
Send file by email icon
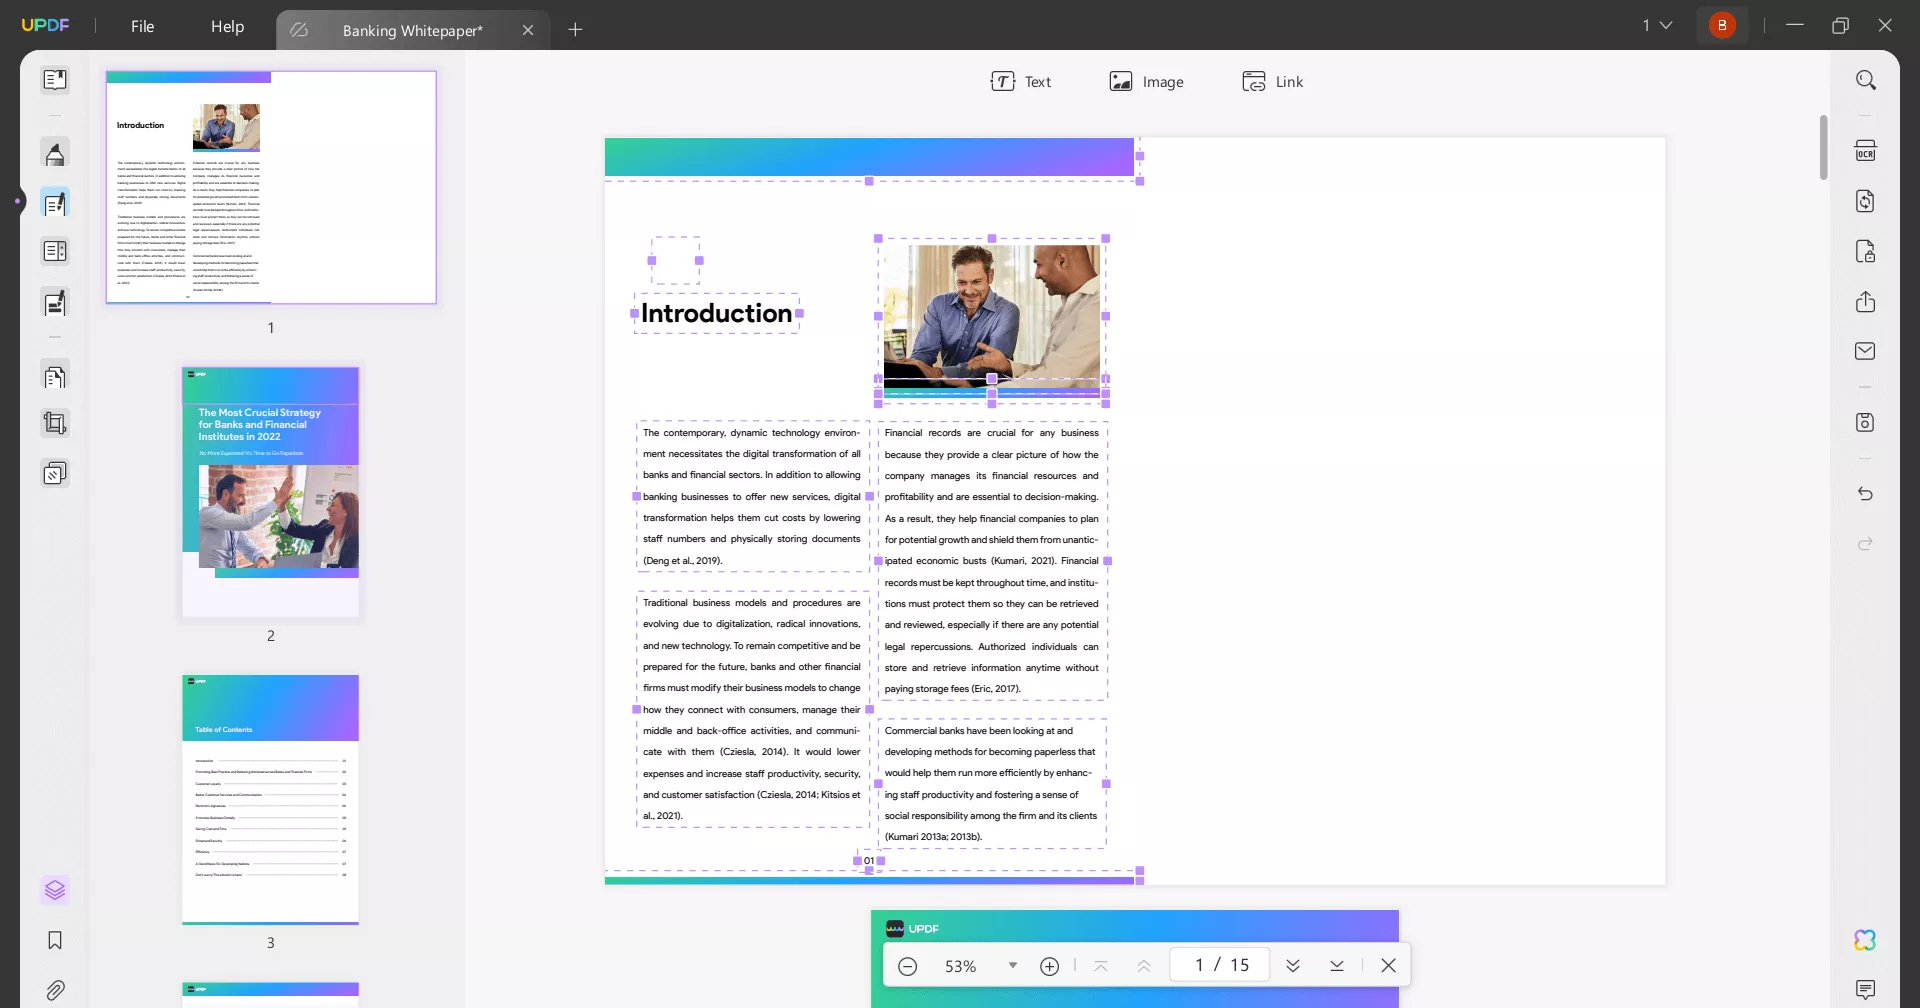[1865, 351]
